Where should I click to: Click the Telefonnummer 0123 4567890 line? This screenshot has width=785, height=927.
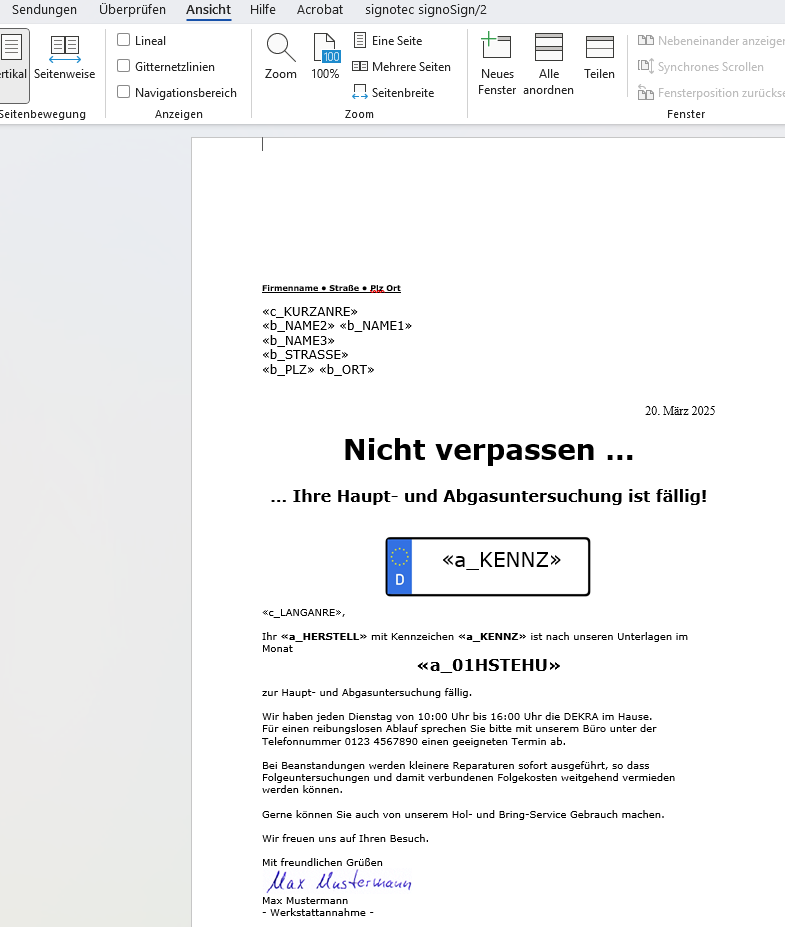pyautogui.click(x=414, y=741)
